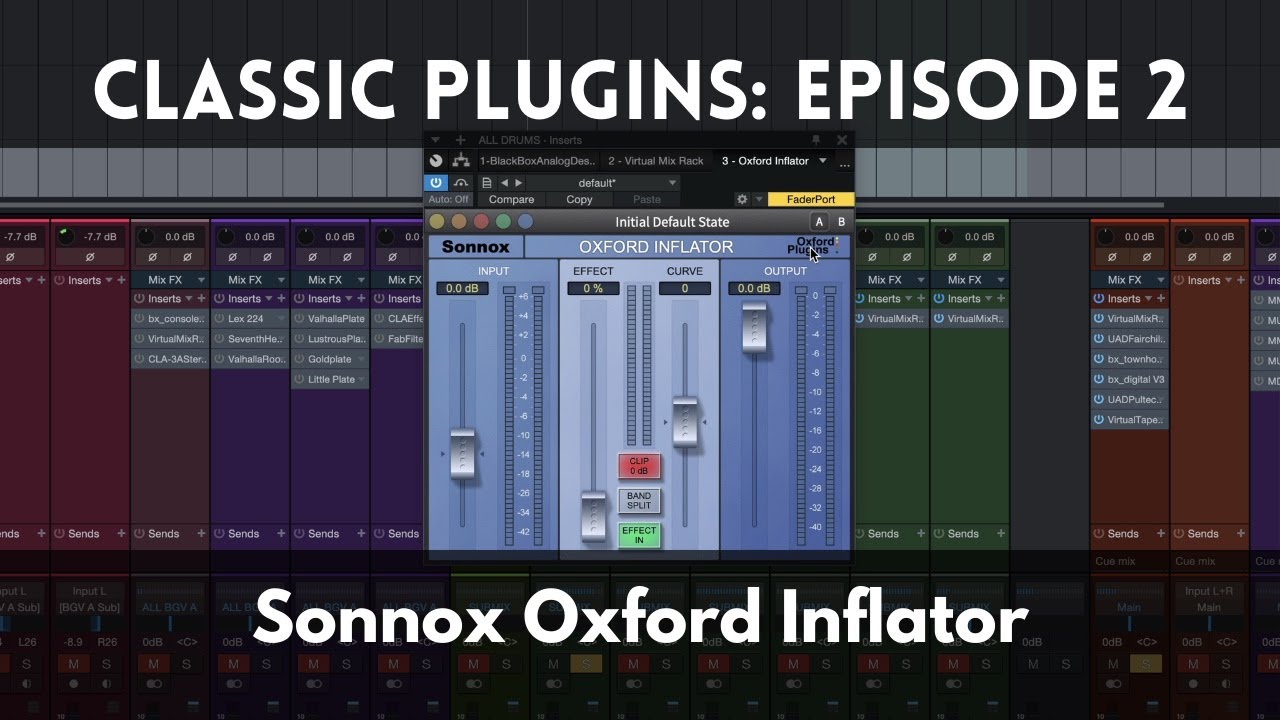
Task: Open Mix FX dropdown above Lex 224 channel
Action: 250,280
